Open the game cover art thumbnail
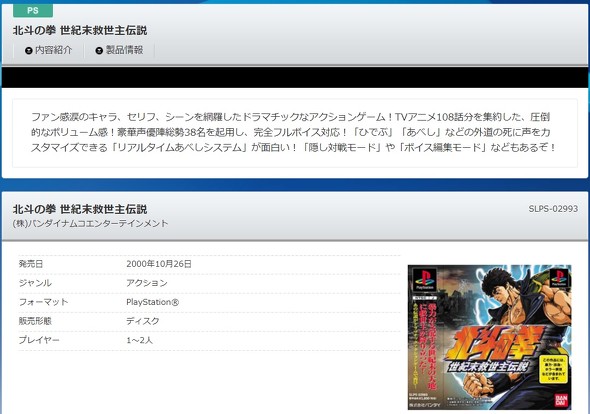This screenshot has width=590, height=414. click(x=490, y=337)
